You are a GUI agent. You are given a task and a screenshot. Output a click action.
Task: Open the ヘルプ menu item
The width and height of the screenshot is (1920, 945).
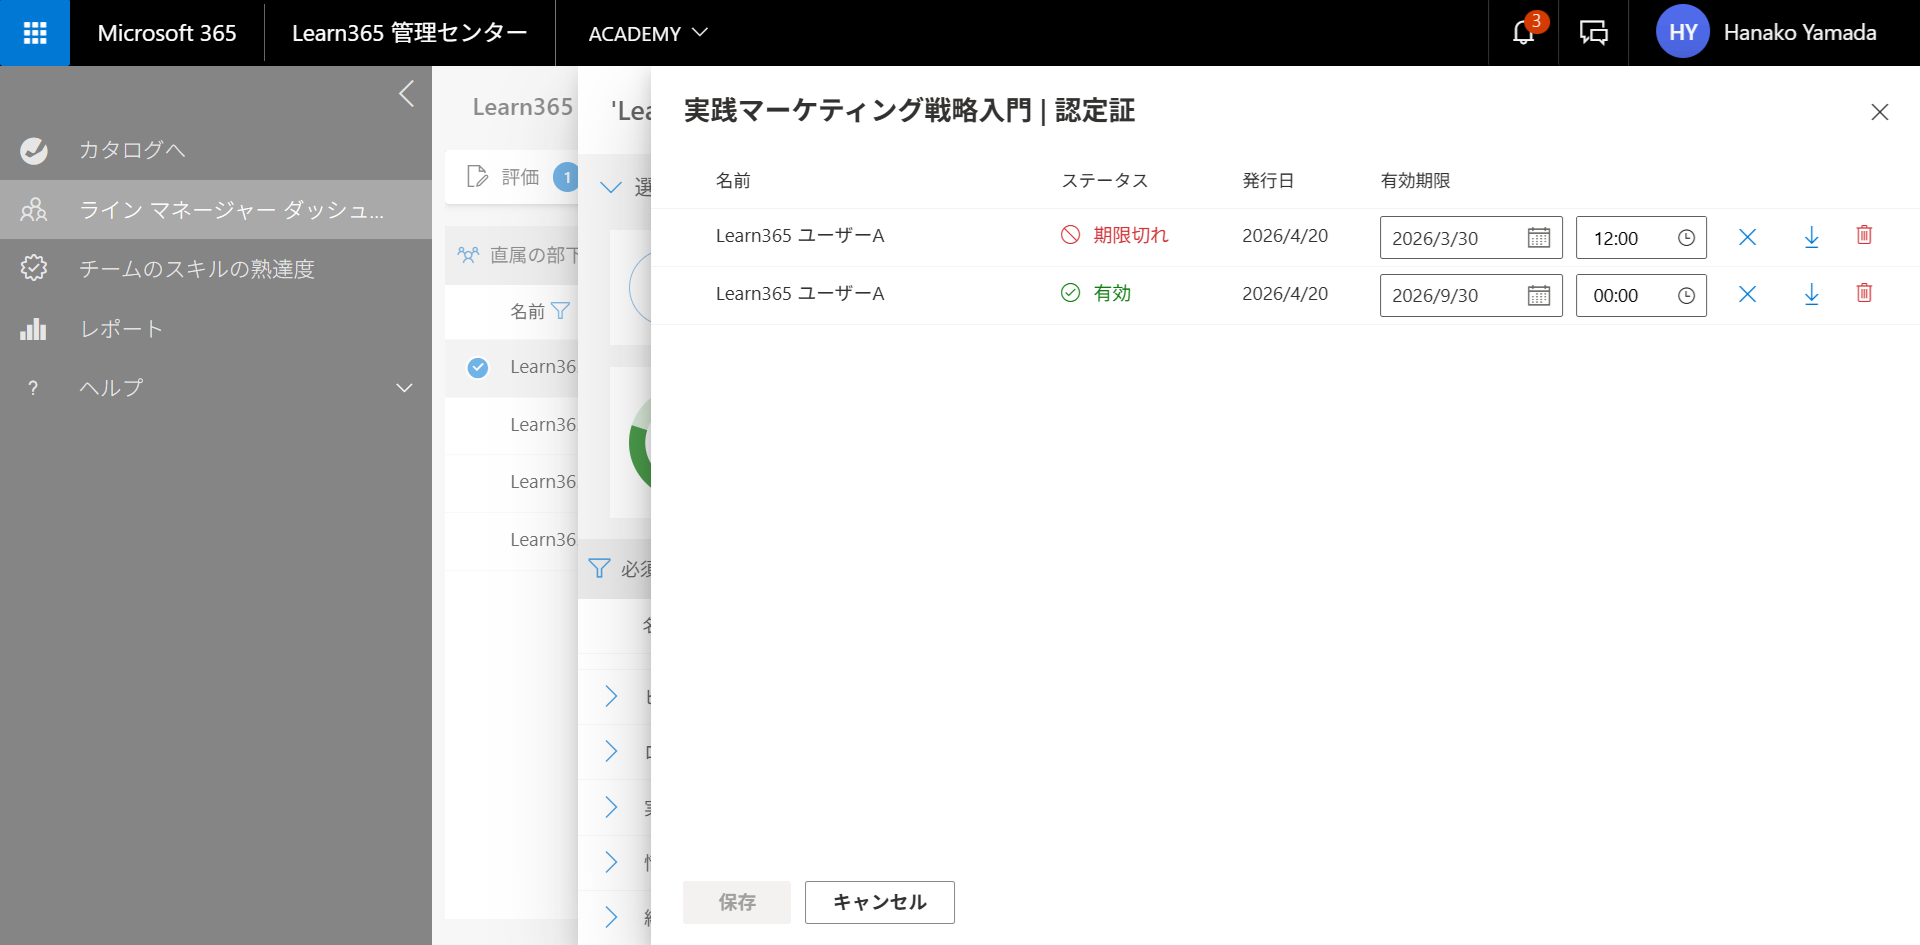point(216,388)
